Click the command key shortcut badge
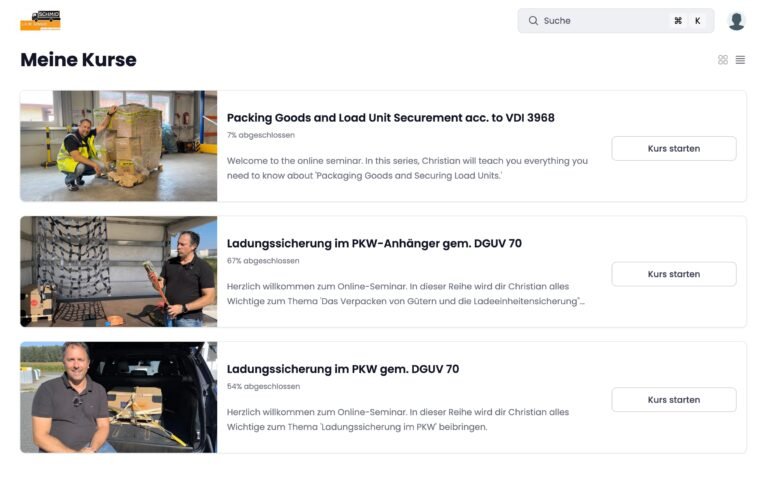Screen dimensions: 768x502 click(678, 21)
